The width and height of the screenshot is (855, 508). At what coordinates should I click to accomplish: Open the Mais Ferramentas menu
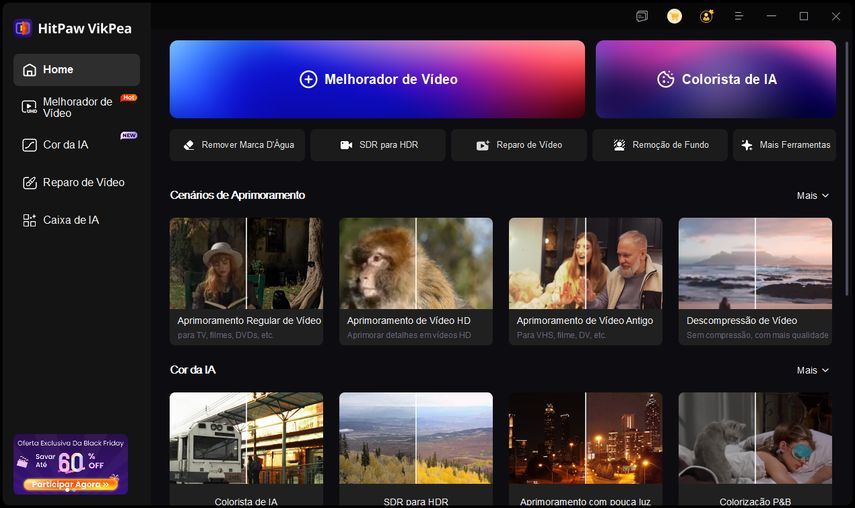784,145
